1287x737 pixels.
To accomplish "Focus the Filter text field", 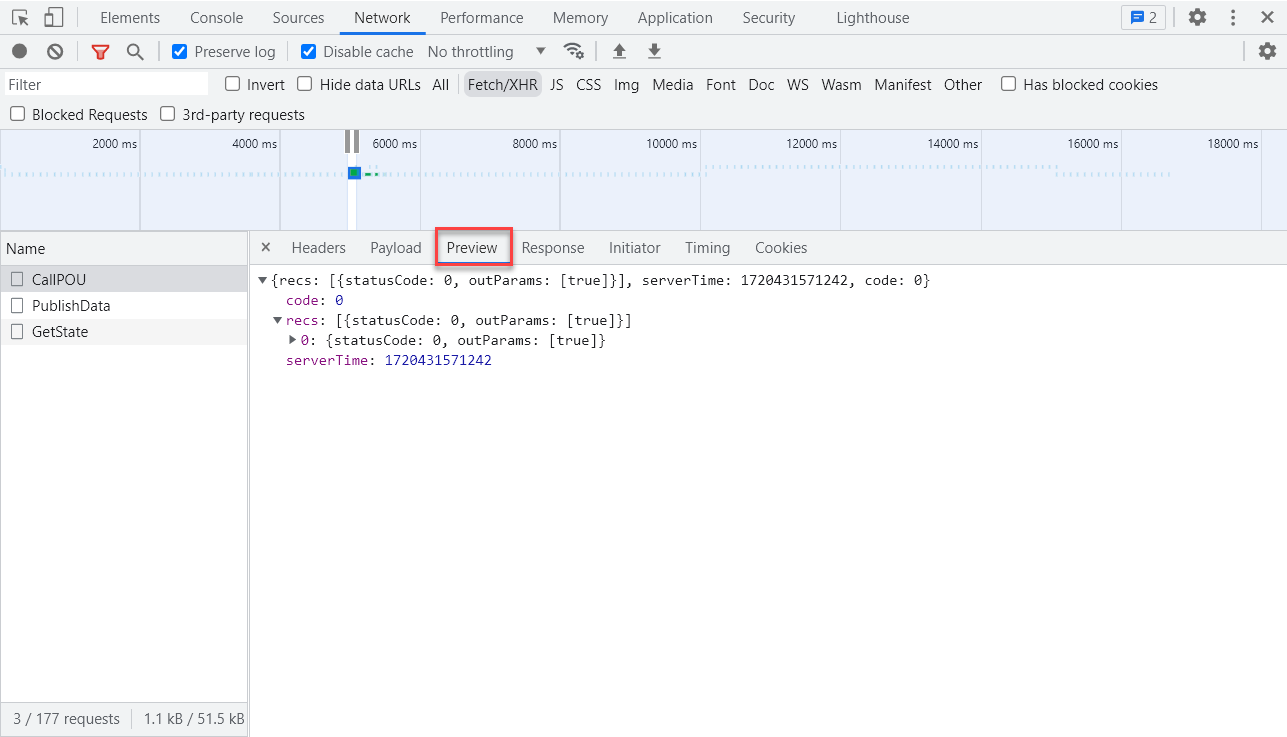I will pos(106,84).
